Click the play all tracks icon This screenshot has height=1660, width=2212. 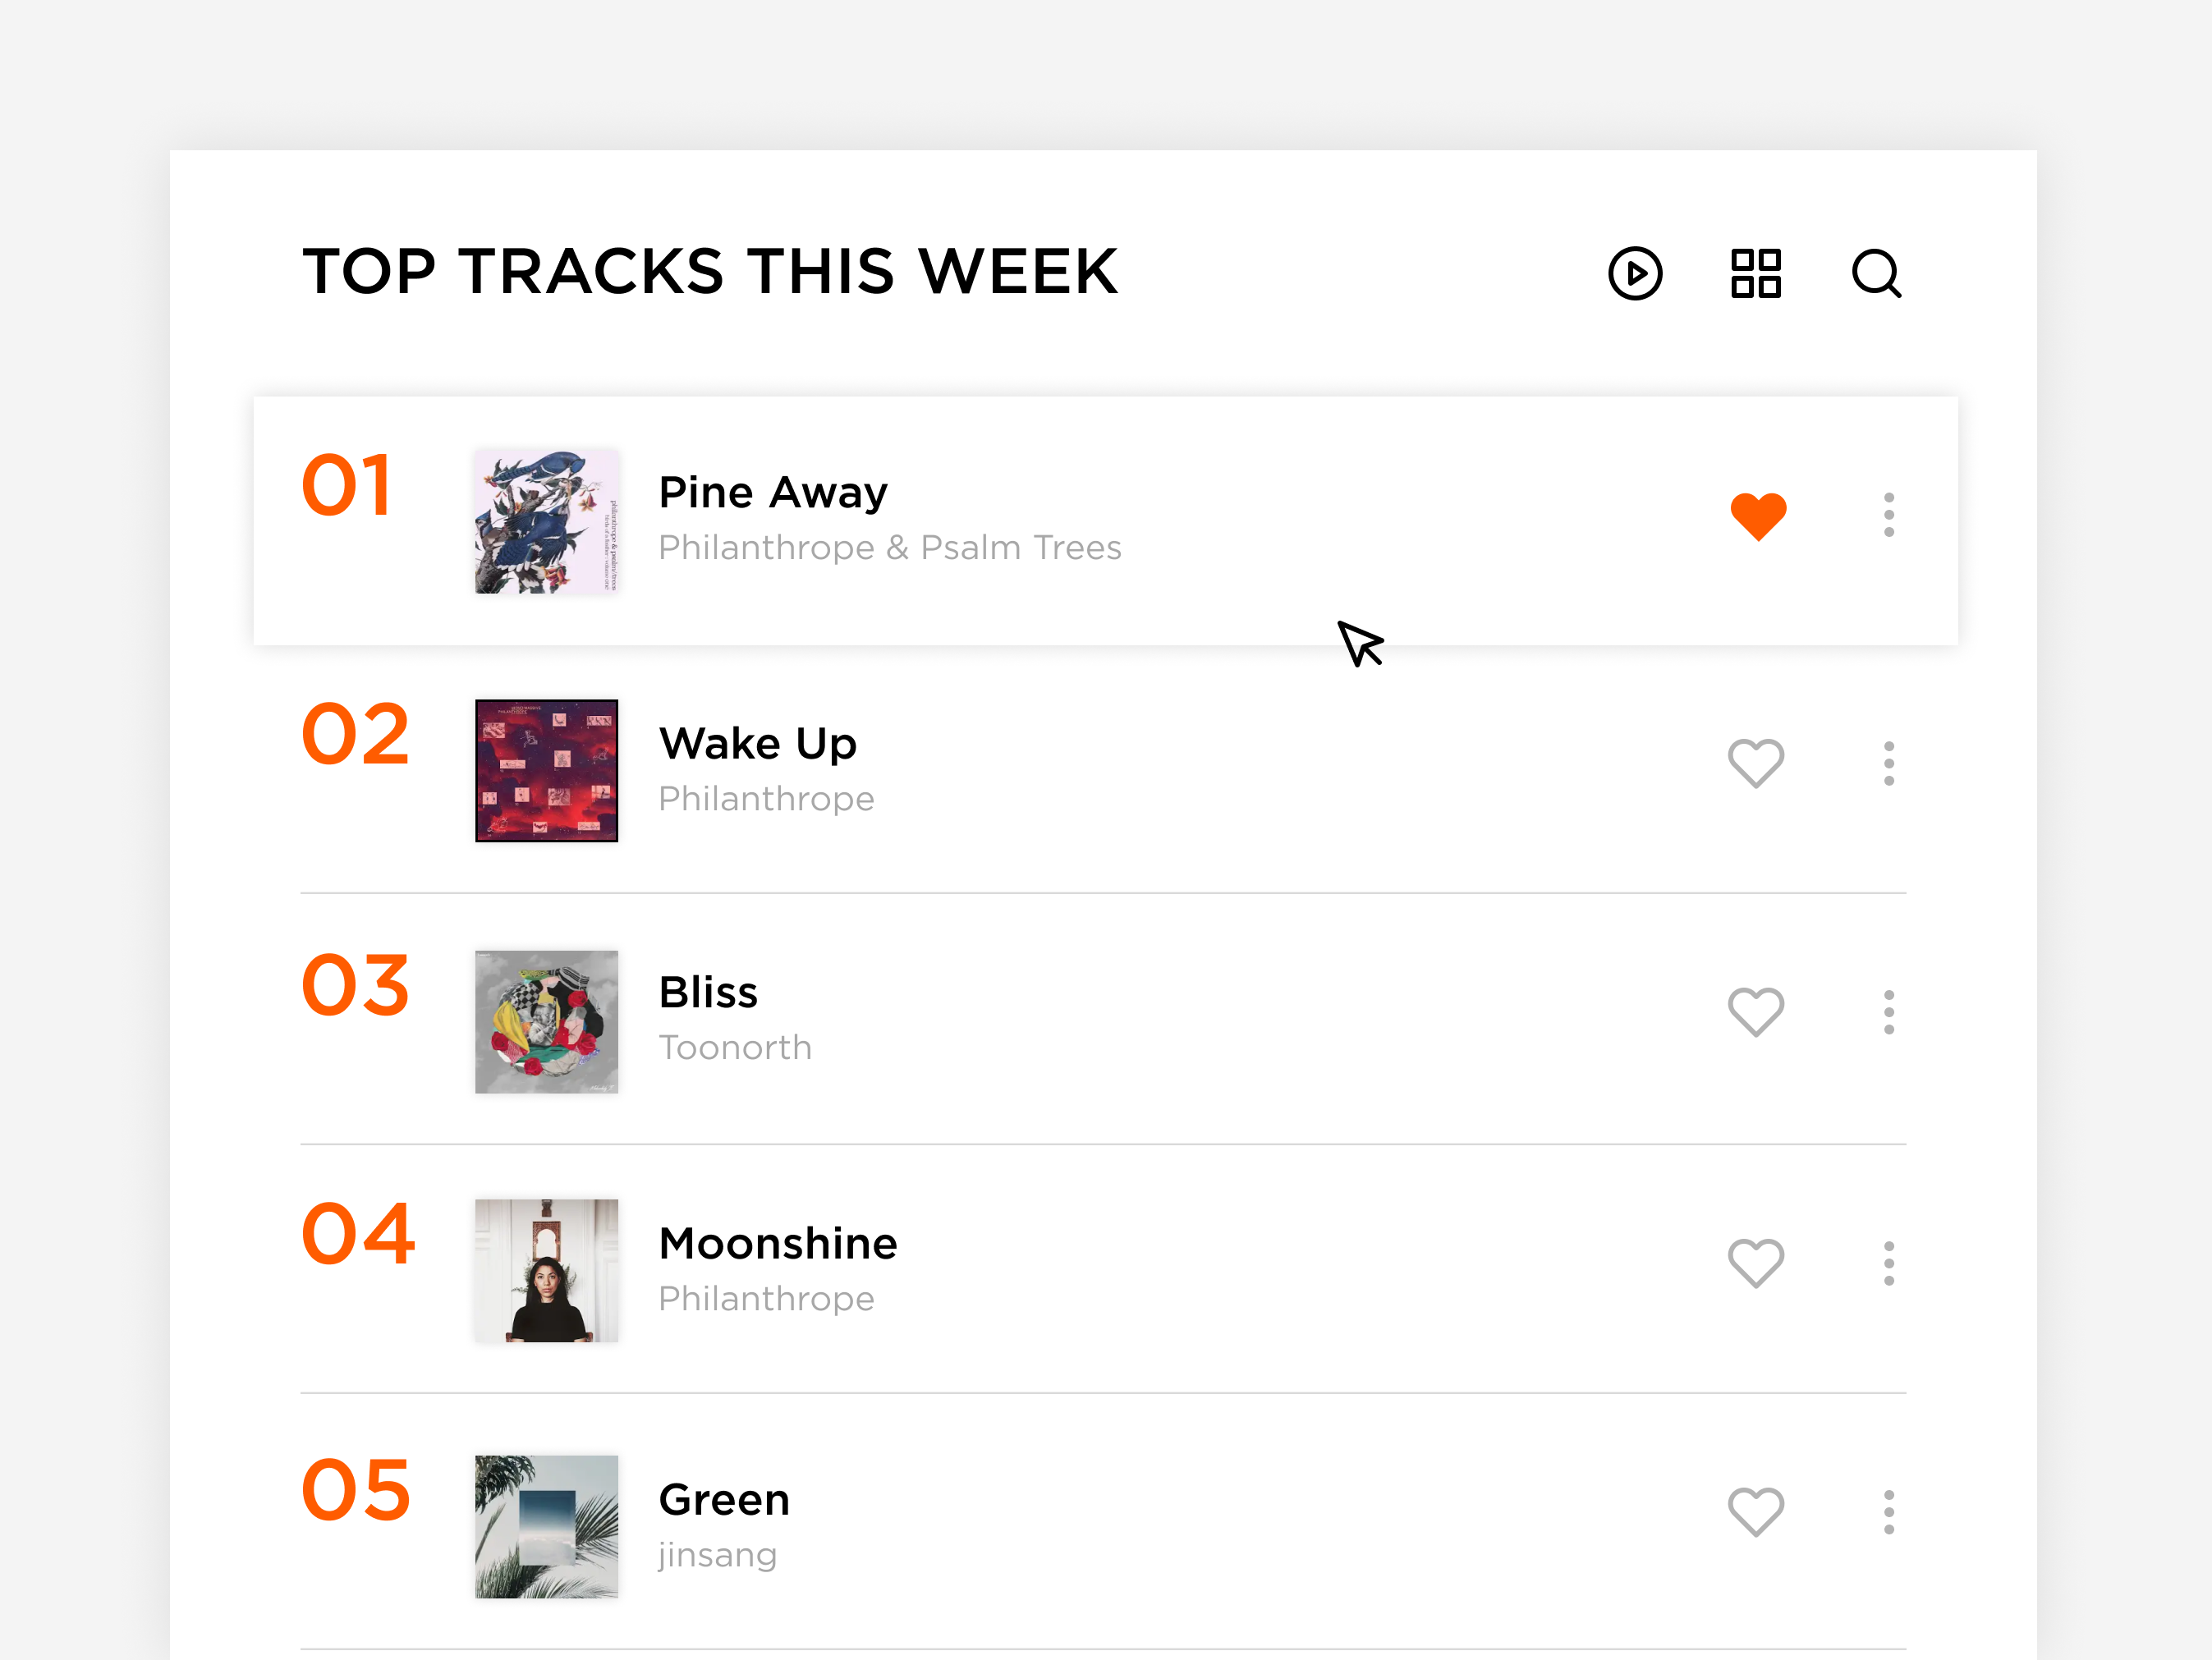pos(1635,273)
